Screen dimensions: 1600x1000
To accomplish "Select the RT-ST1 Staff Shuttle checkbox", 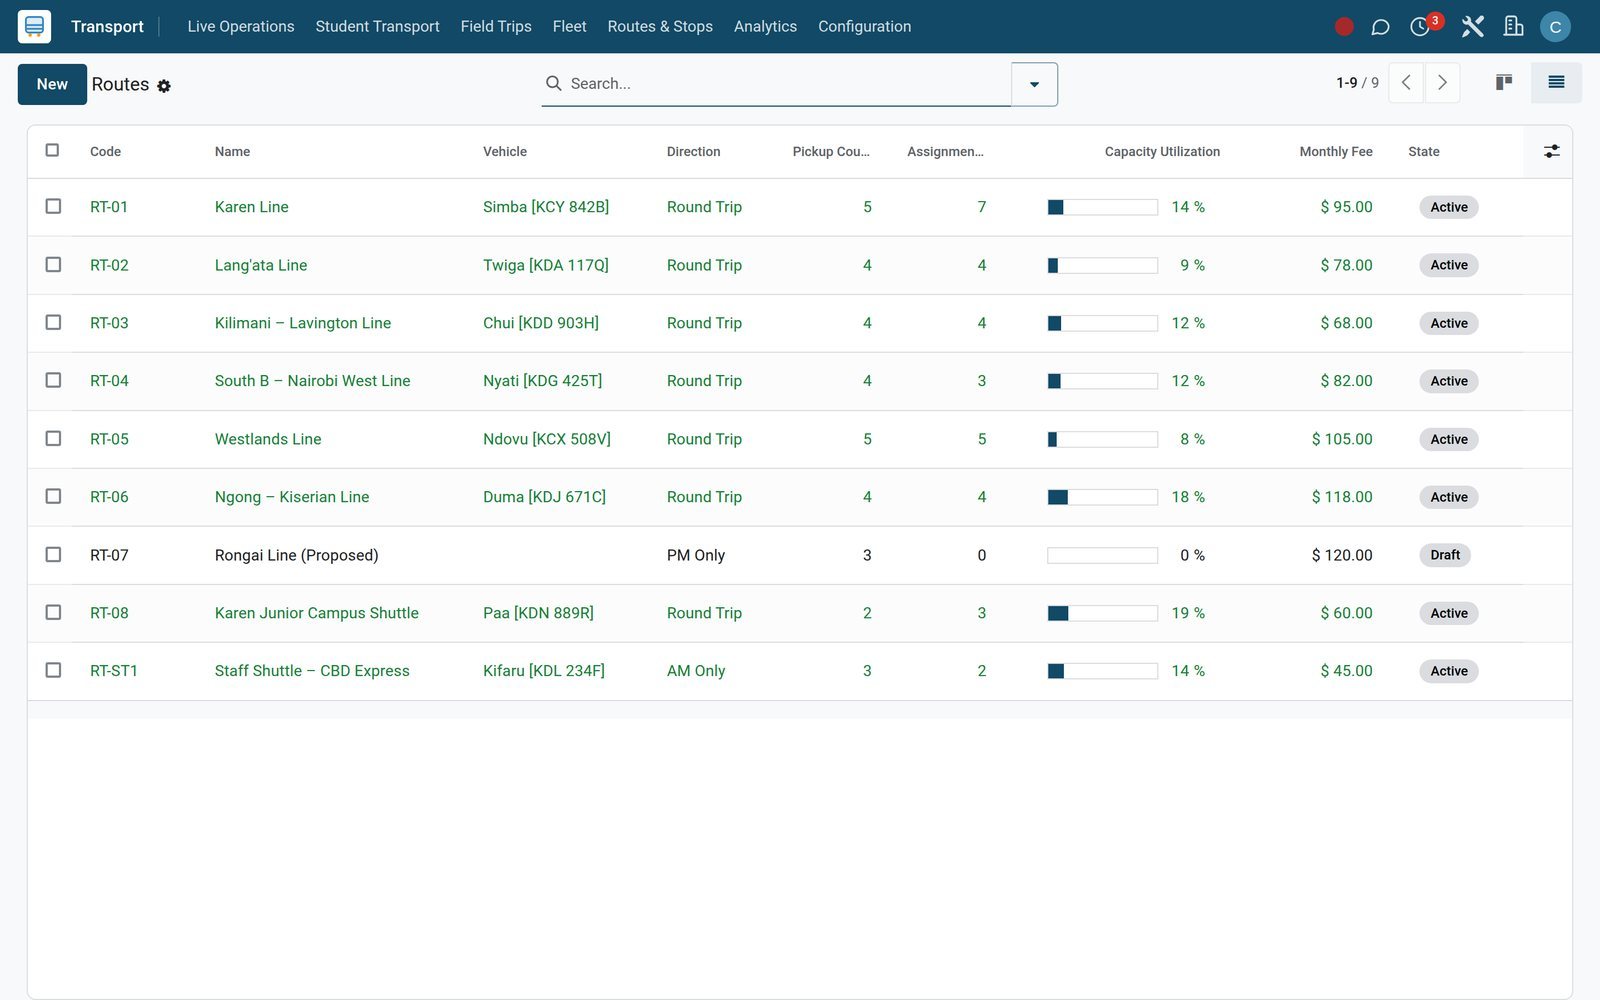I will click(53, 670).
